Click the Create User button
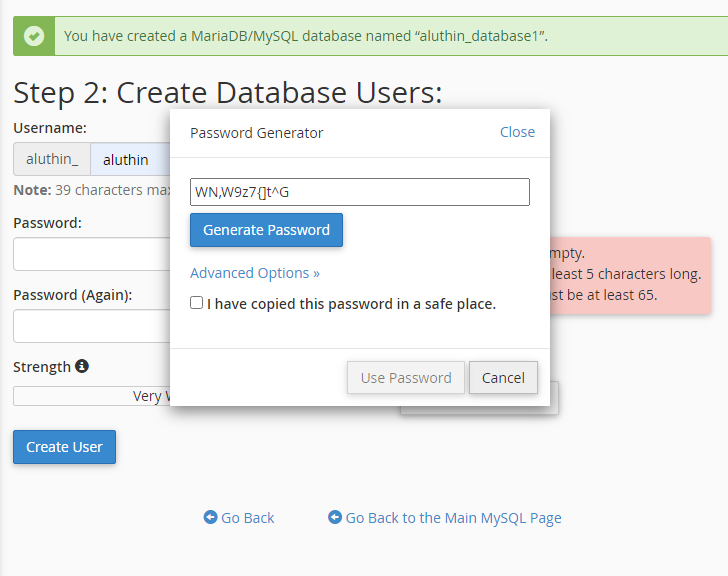 65,447
